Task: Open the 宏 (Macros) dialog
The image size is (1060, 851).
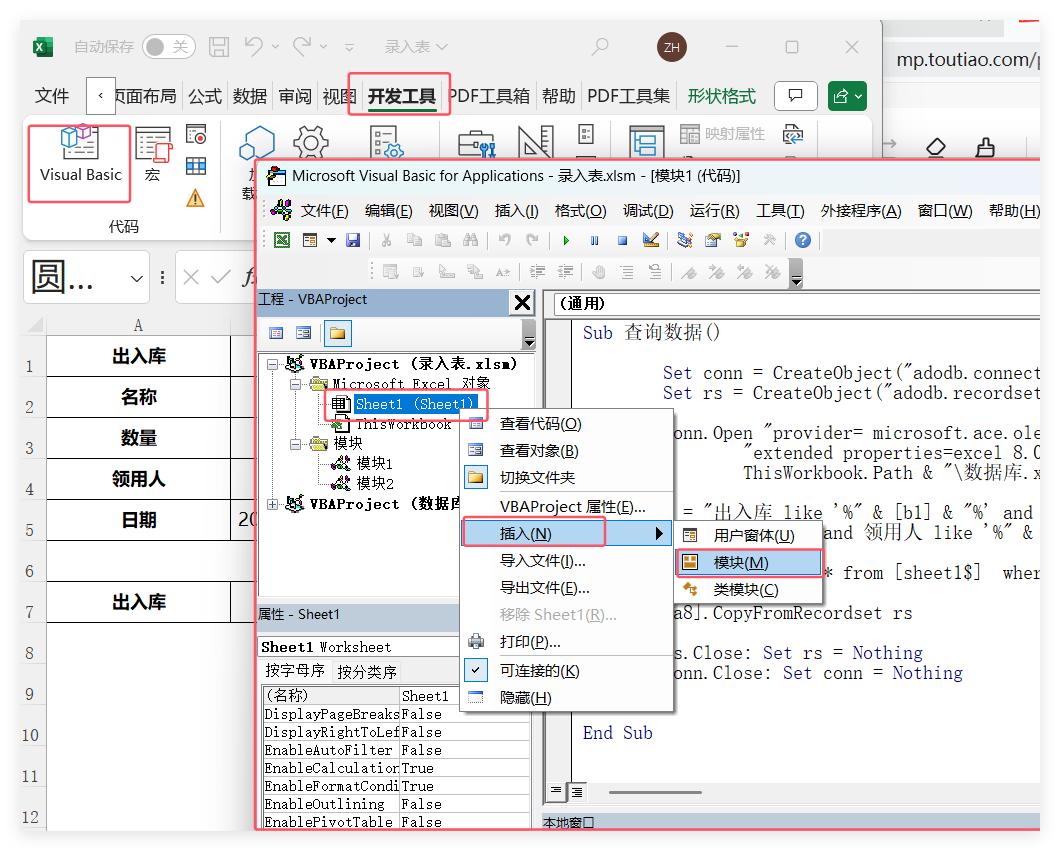Action: coord(153,155)
